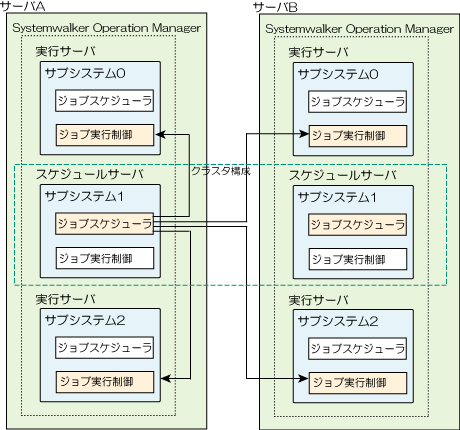Viewport: 460px width, 430px height.
Task: Click the クラスタ構成 label
Action: pos(221,171)
